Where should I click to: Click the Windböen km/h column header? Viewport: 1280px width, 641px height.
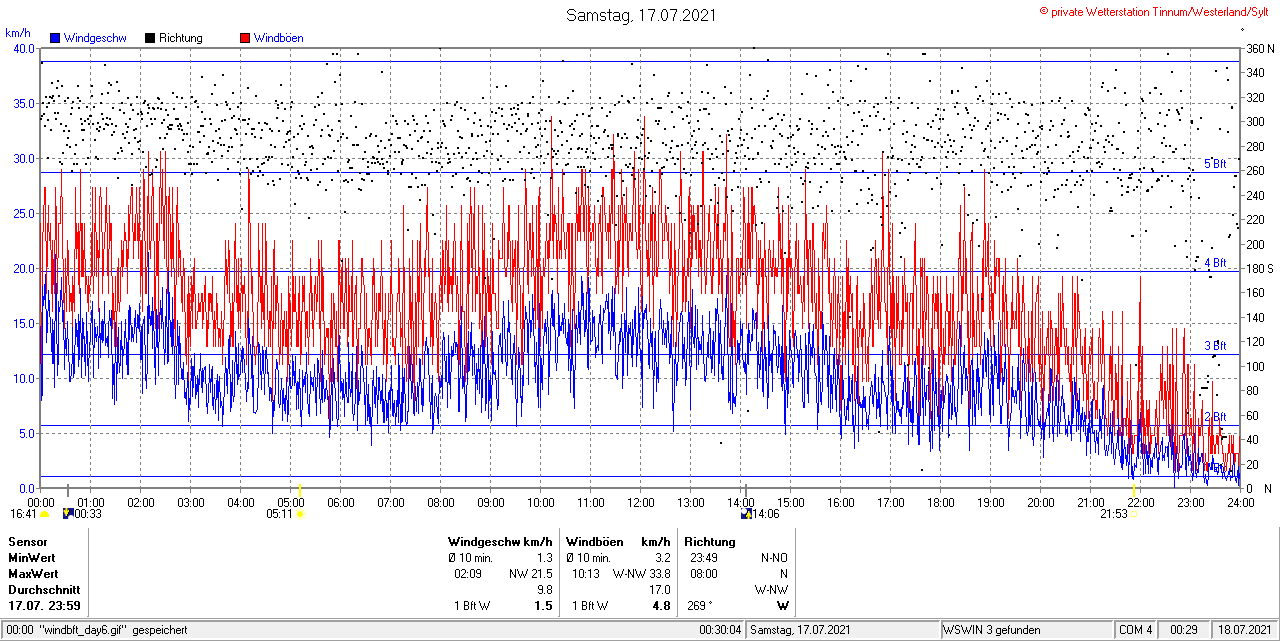pos(618,542)
